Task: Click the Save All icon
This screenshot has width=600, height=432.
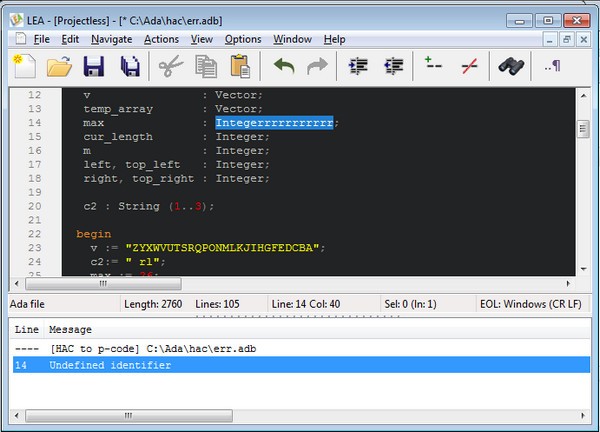Action: point(130,66)
